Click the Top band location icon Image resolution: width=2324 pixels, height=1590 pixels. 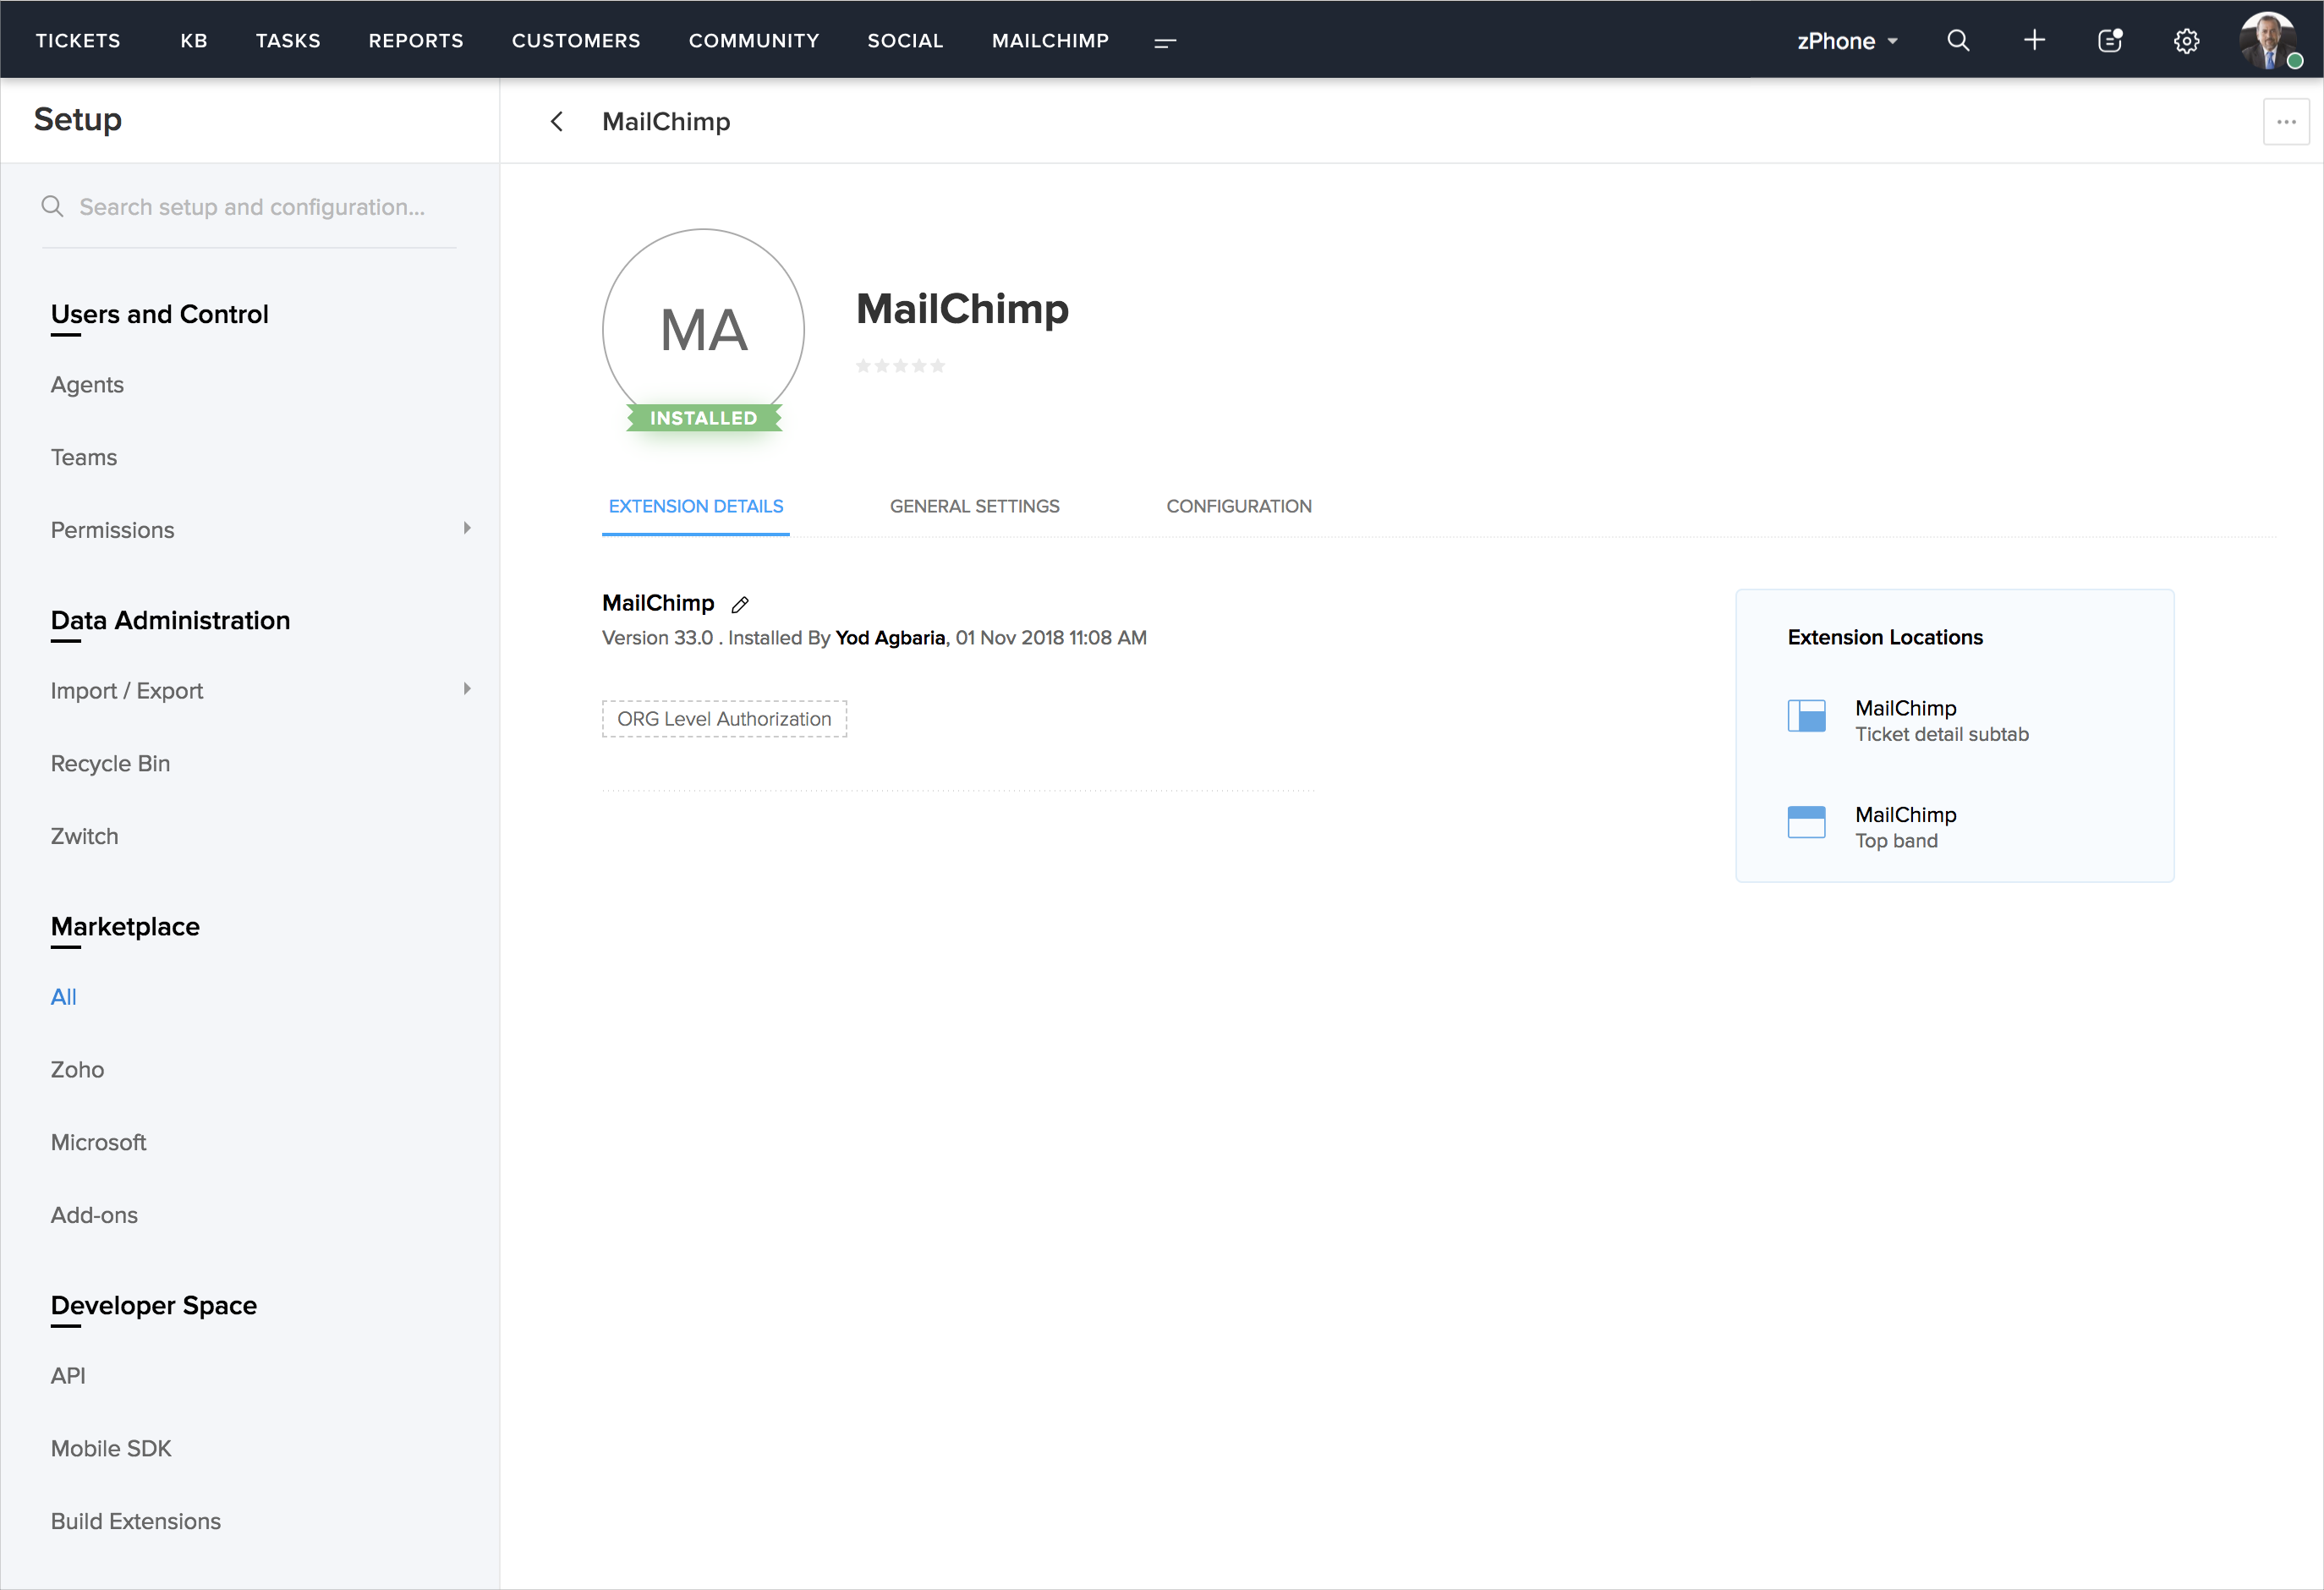coord(1806,822)
